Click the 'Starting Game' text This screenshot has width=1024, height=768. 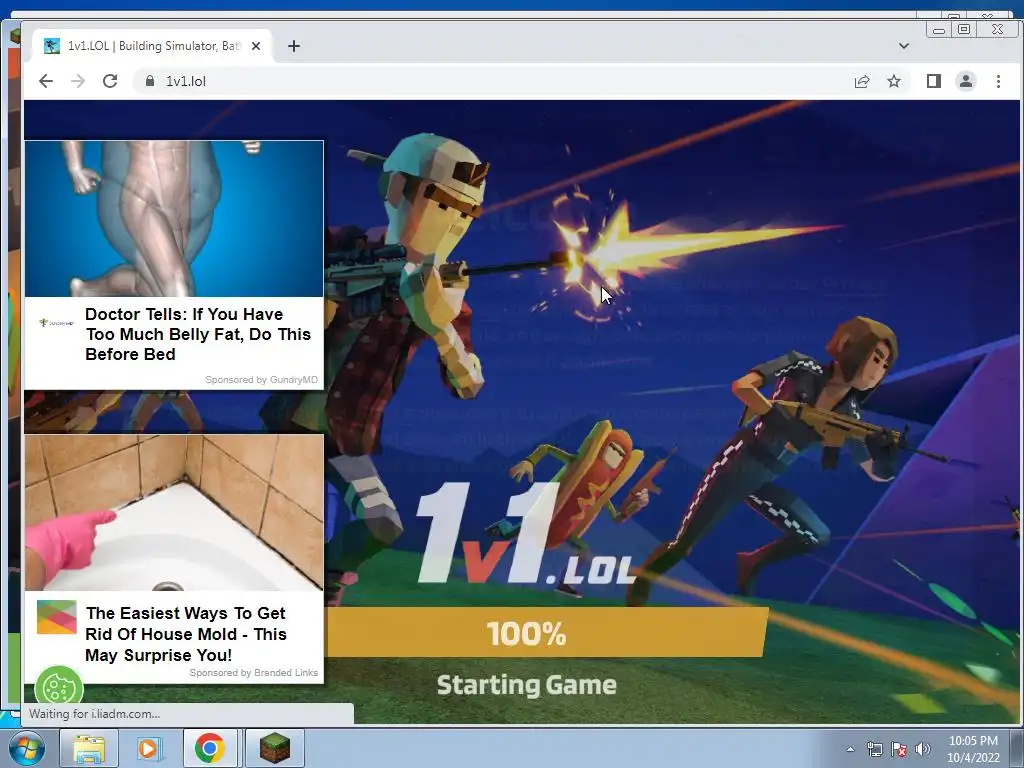tap(526, 685)
